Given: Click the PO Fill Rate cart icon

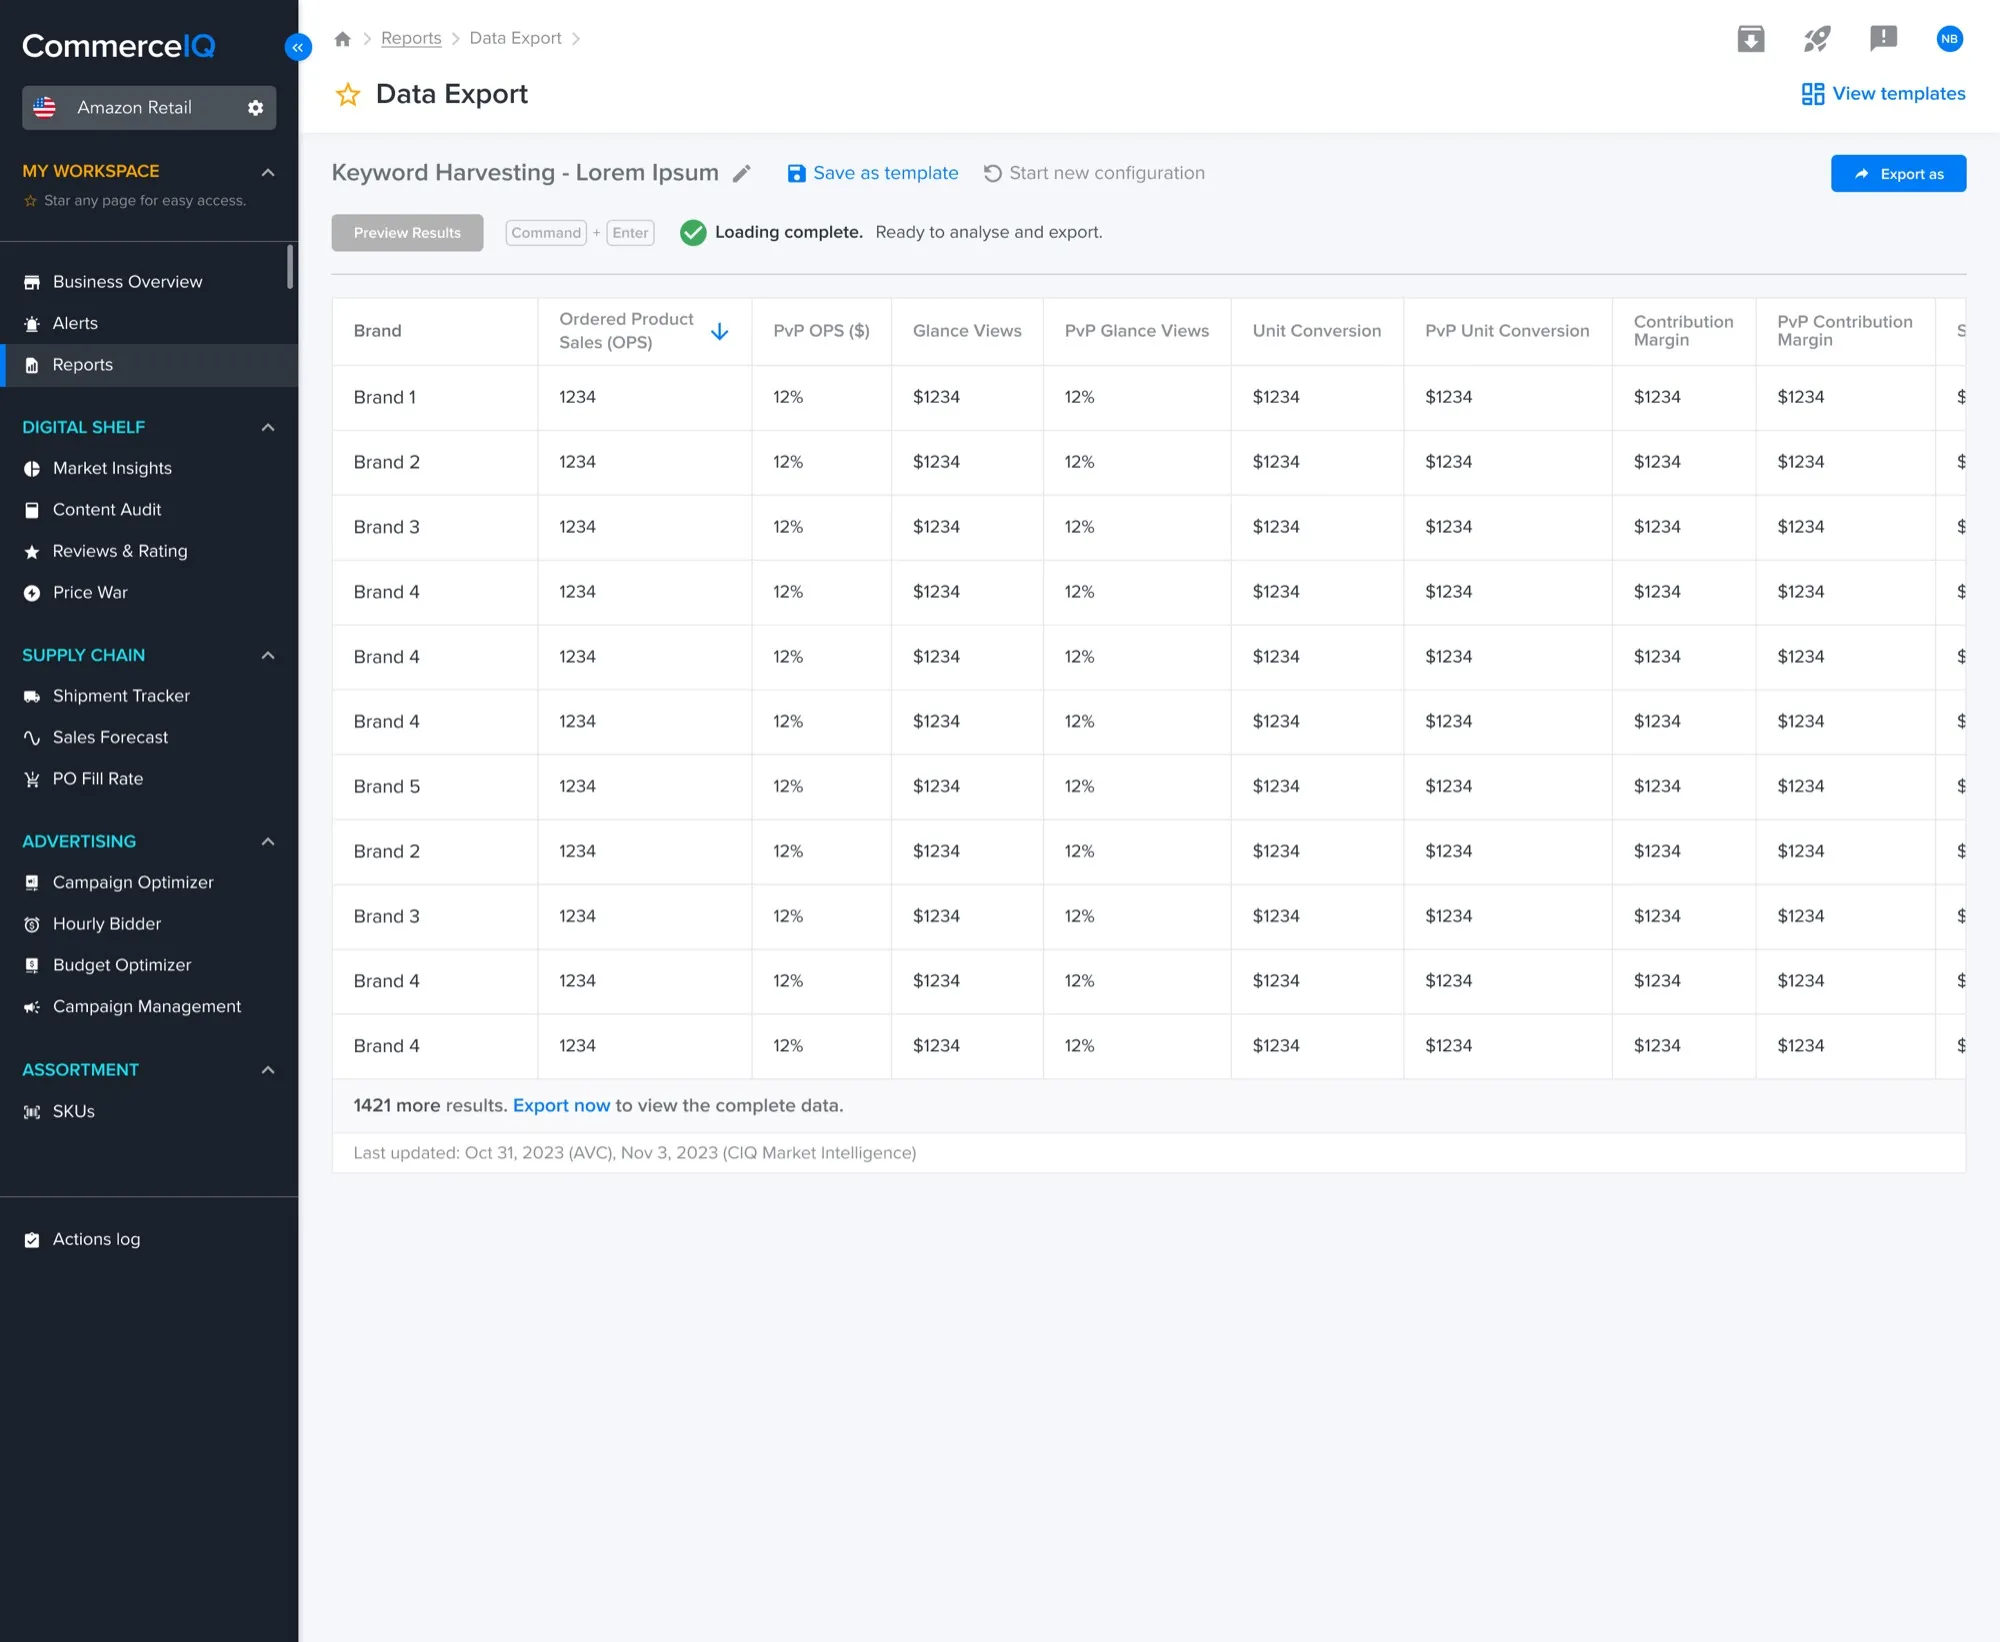Looking at the screenshot, I should [32, 779].
